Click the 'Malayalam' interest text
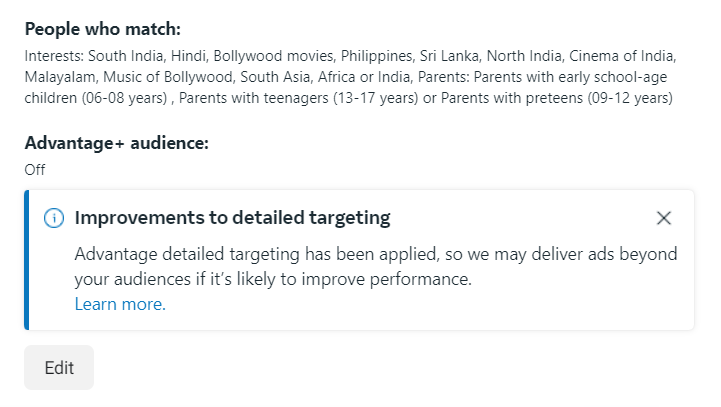Viewport: 721px width, 407px height. pyautogui.click(x=56, y=76)
